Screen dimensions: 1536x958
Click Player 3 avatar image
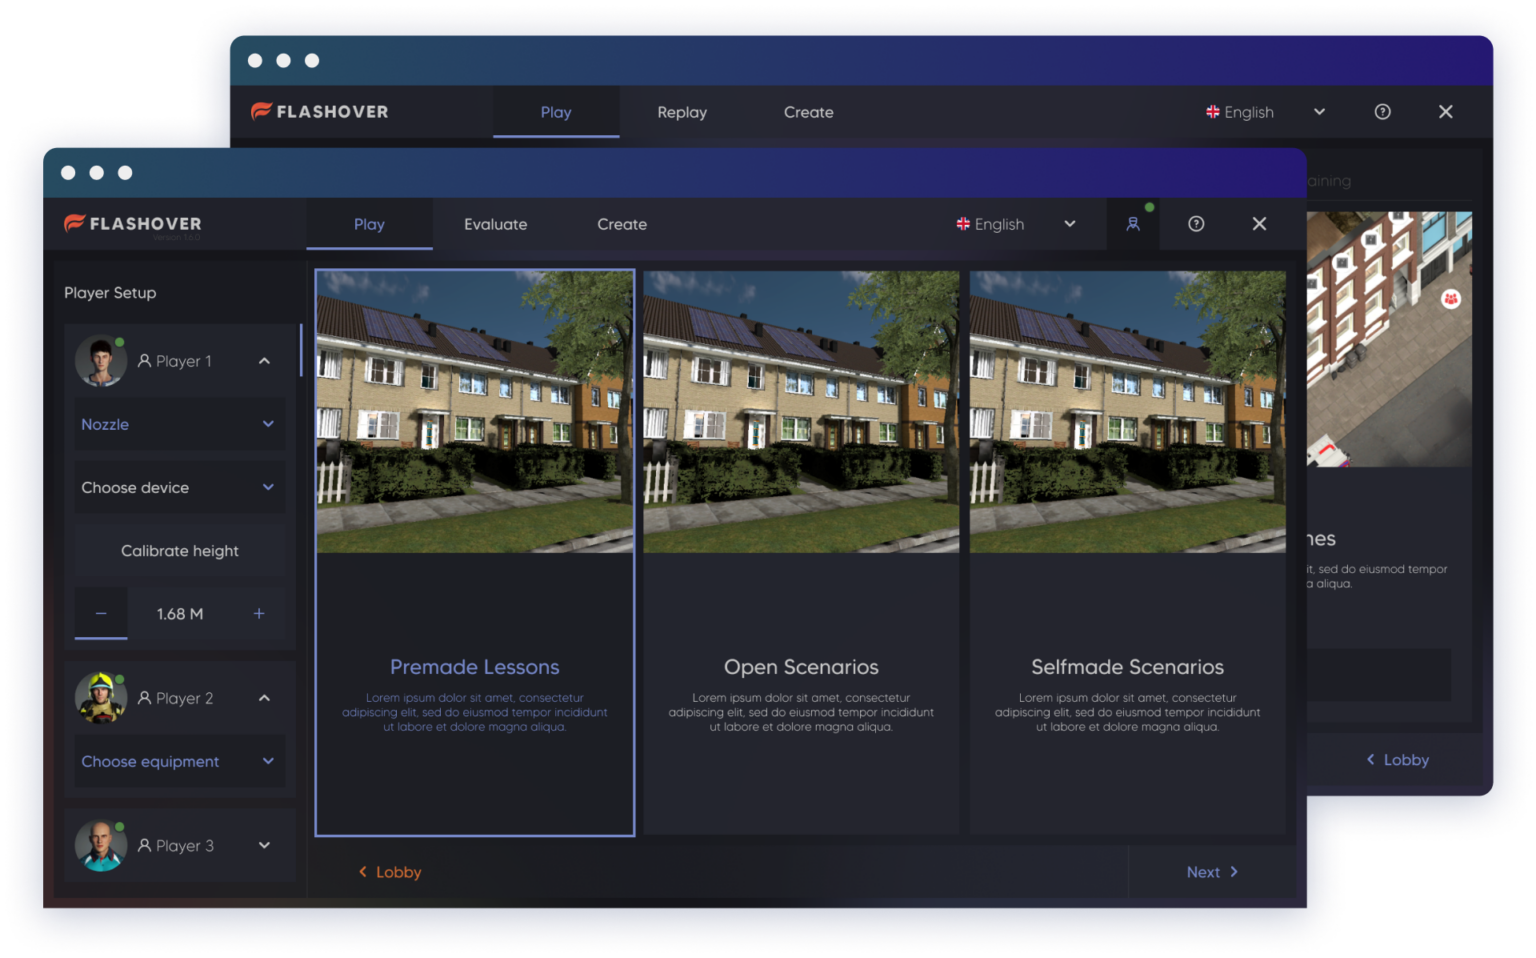click(100, 845)
